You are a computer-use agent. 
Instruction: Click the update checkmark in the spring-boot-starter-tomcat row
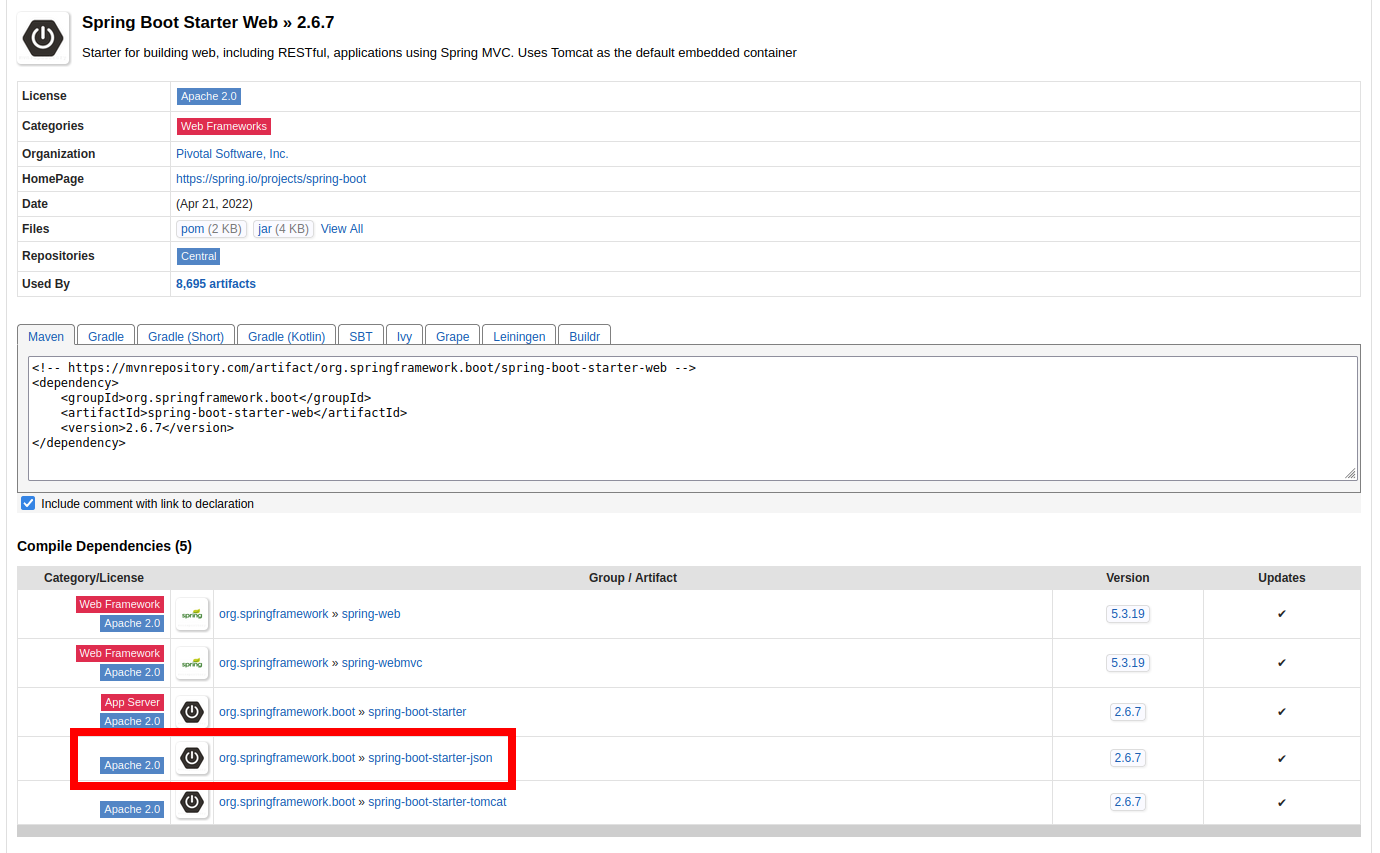[1282, 803]
